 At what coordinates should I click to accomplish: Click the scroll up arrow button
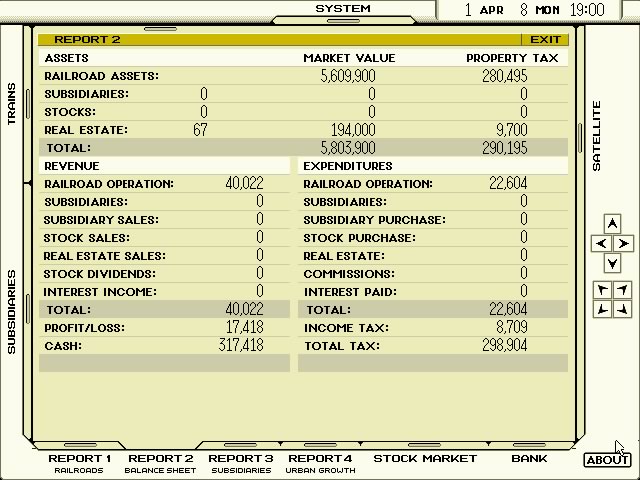tap(612, 224)
